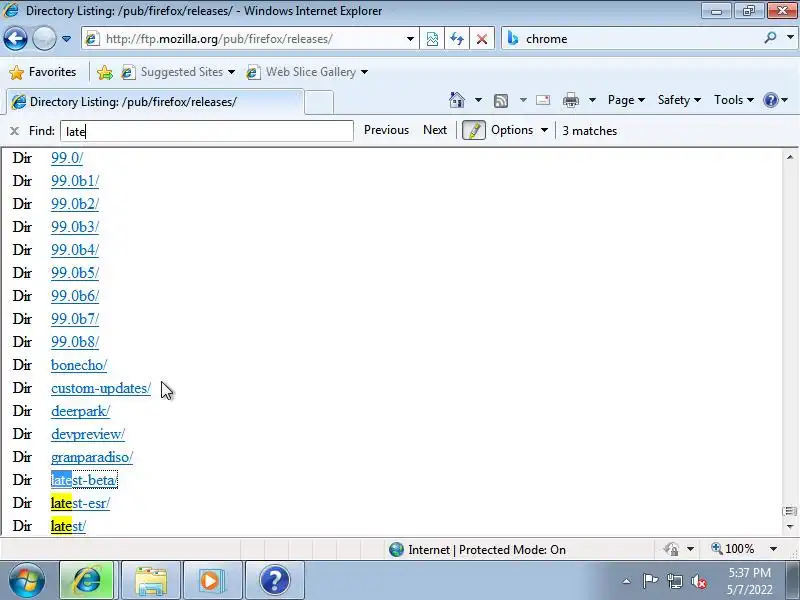
Task: Click the status bar privacy lock icon
Action: pyautogui.click(x=671, y=549)
